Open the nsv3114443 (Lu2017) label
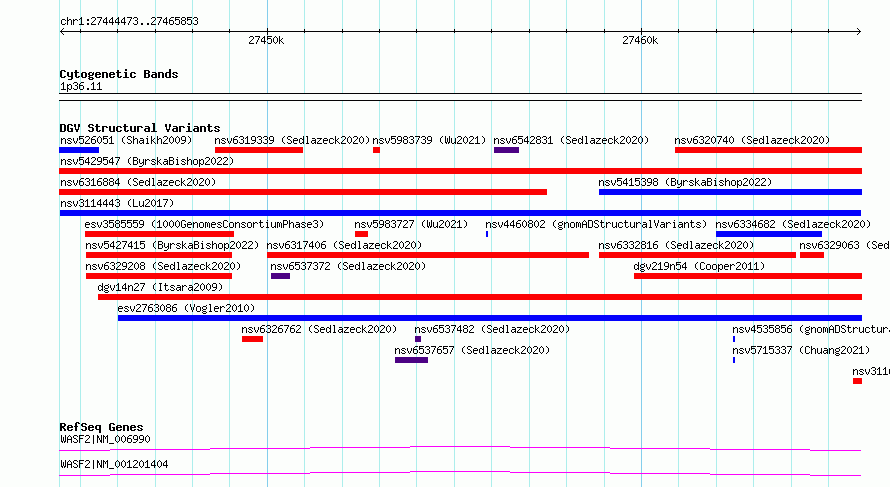 coord(117,203)
